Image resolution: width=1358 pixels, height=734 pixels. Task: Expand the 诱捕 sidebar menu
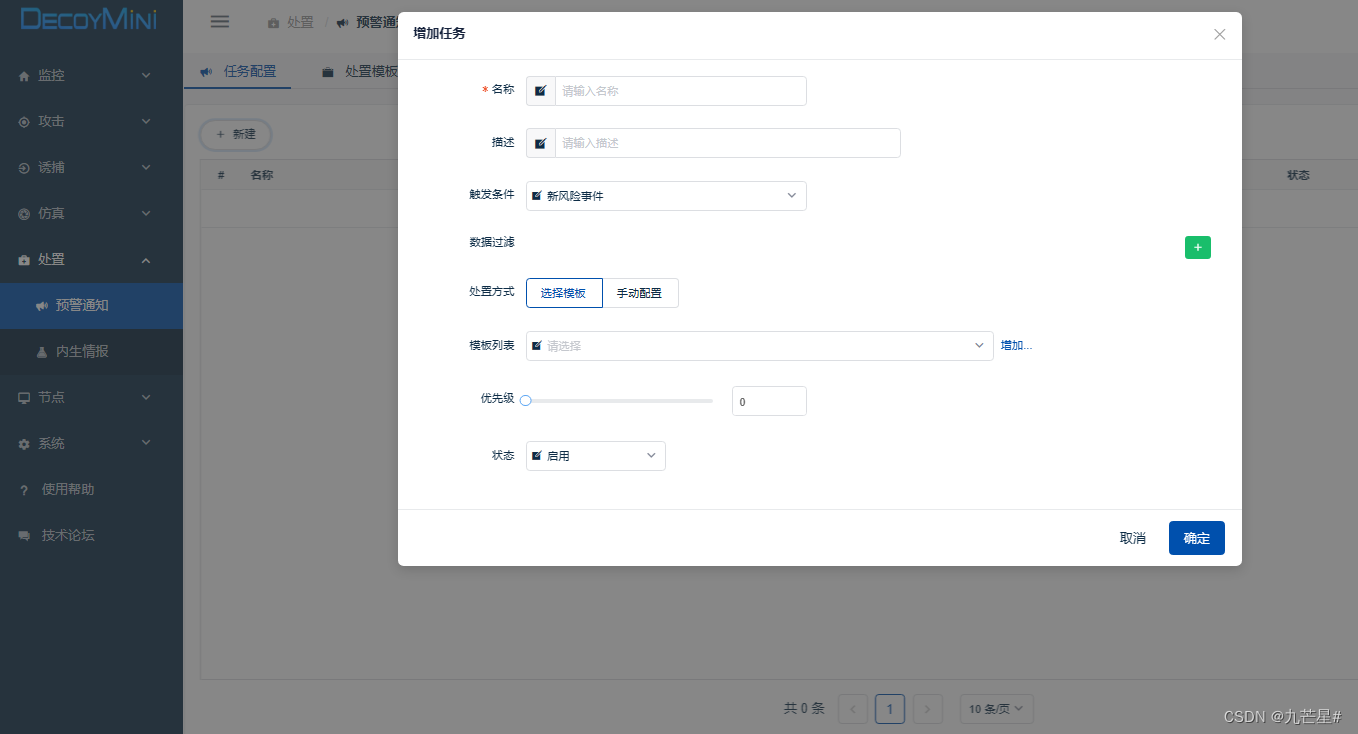click(x=91, y=168)
